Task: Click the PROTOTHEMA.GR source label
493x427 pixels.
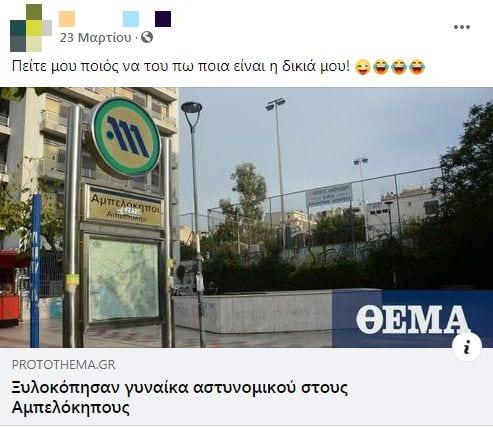Action: coord(64,365)
